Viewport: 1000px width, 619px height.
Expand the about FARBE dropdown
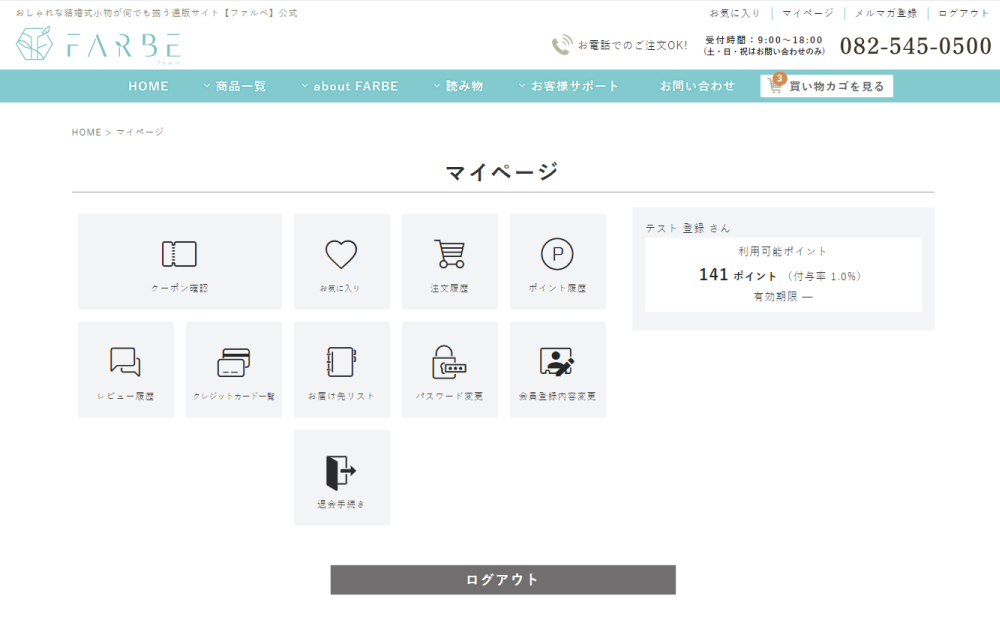tap(355, 86)
